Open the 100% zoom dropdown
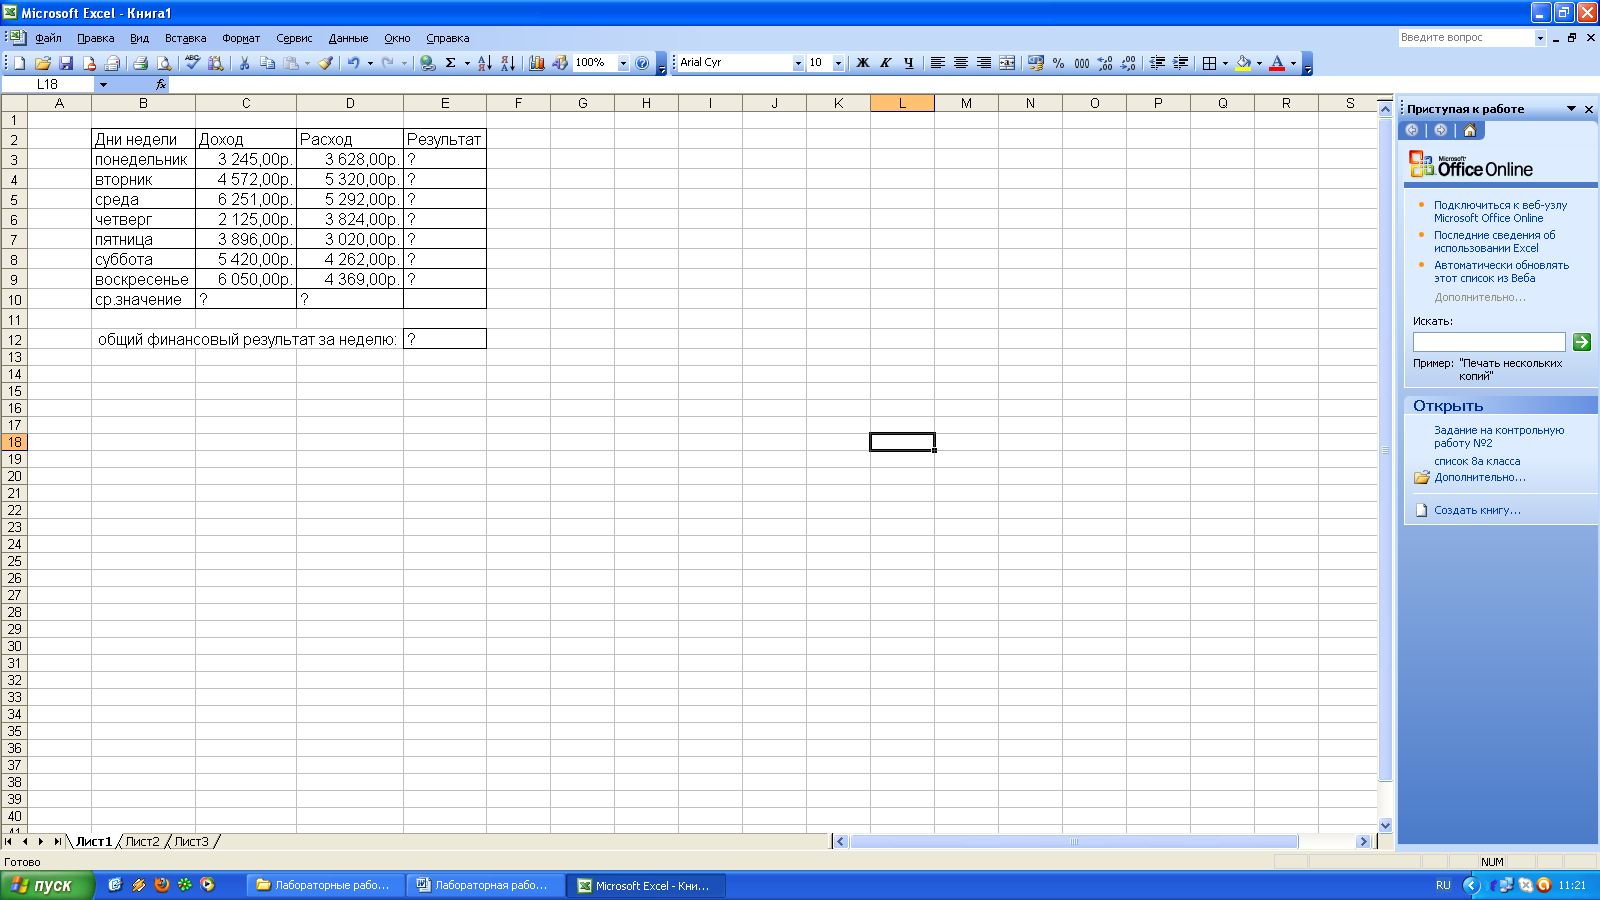 (x=623, y=63)
